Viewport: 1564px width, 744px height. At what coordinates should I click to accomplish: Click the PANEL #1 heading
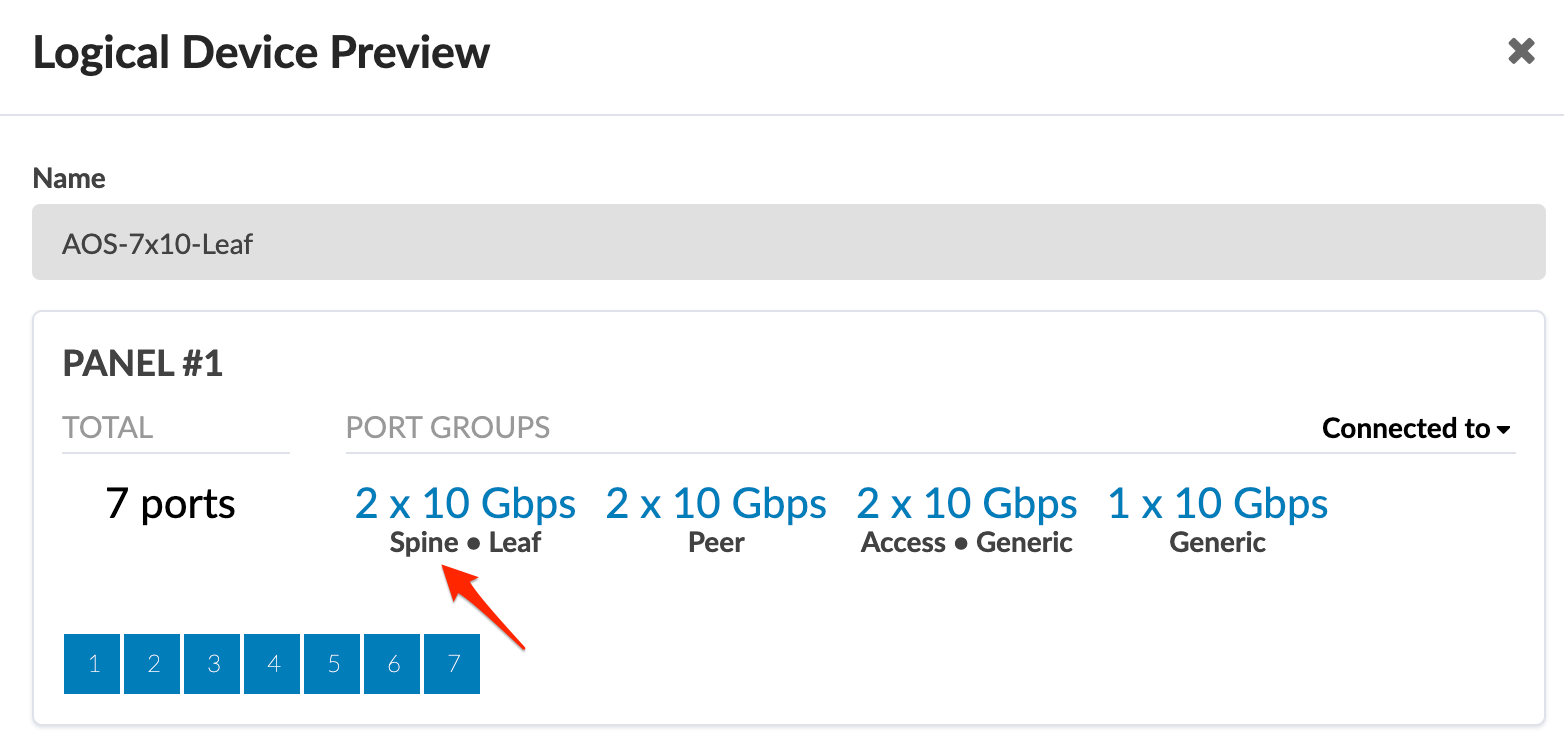[143, 364]
